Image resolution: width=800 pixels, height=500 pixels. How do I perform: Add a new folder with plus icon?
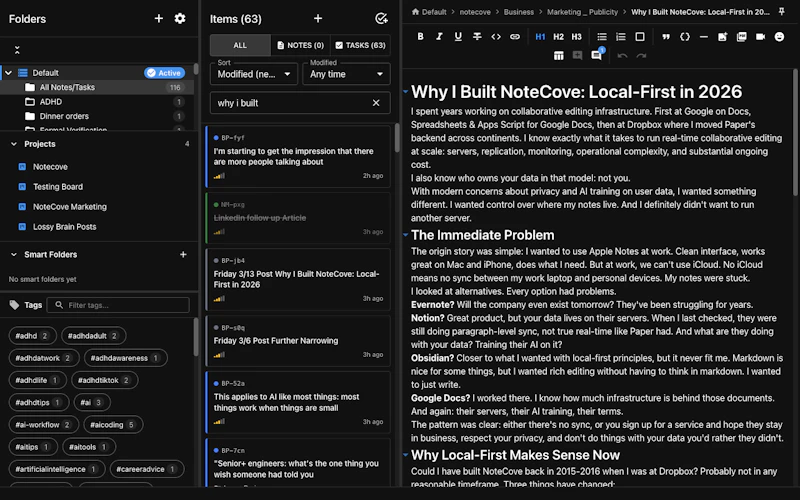coord(159,18)
